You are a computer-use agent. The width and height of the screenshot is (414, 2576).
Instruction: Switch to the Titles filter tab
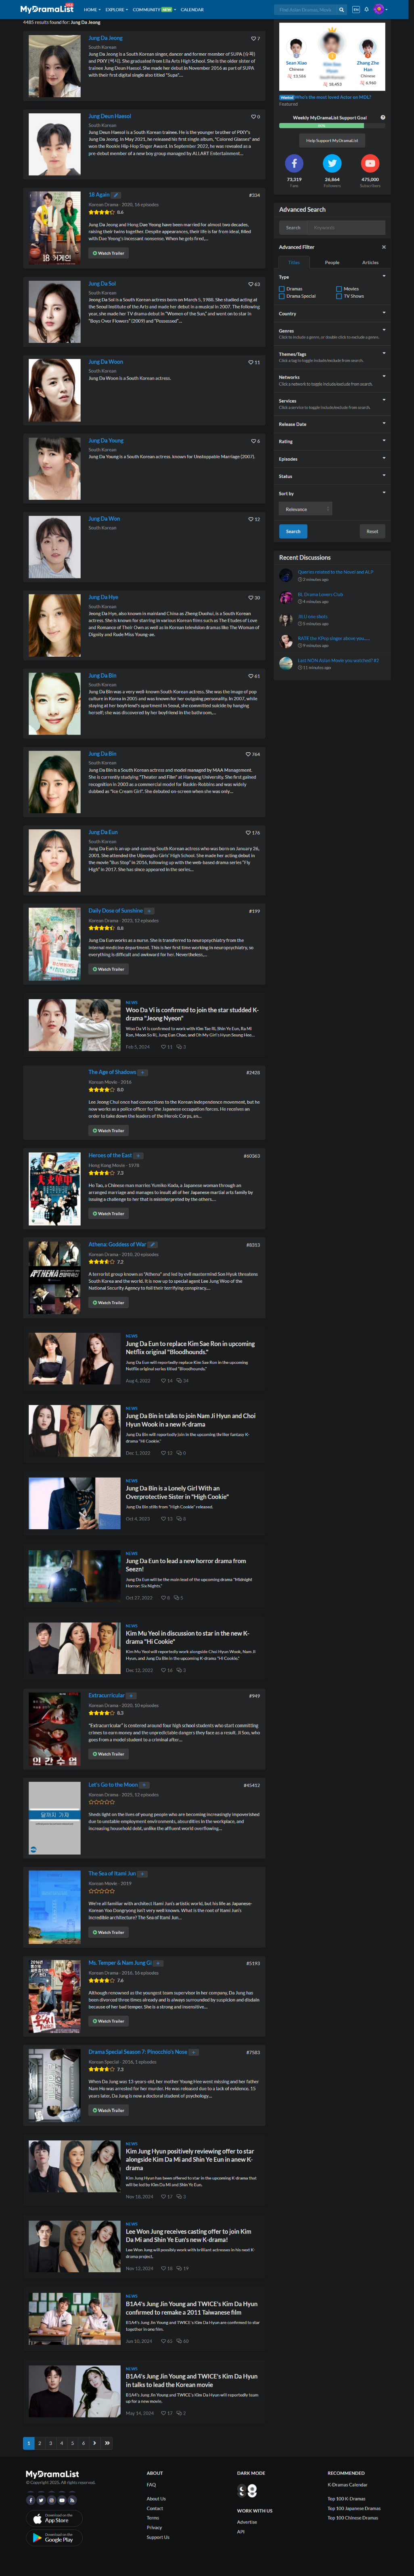click(294, 262)
